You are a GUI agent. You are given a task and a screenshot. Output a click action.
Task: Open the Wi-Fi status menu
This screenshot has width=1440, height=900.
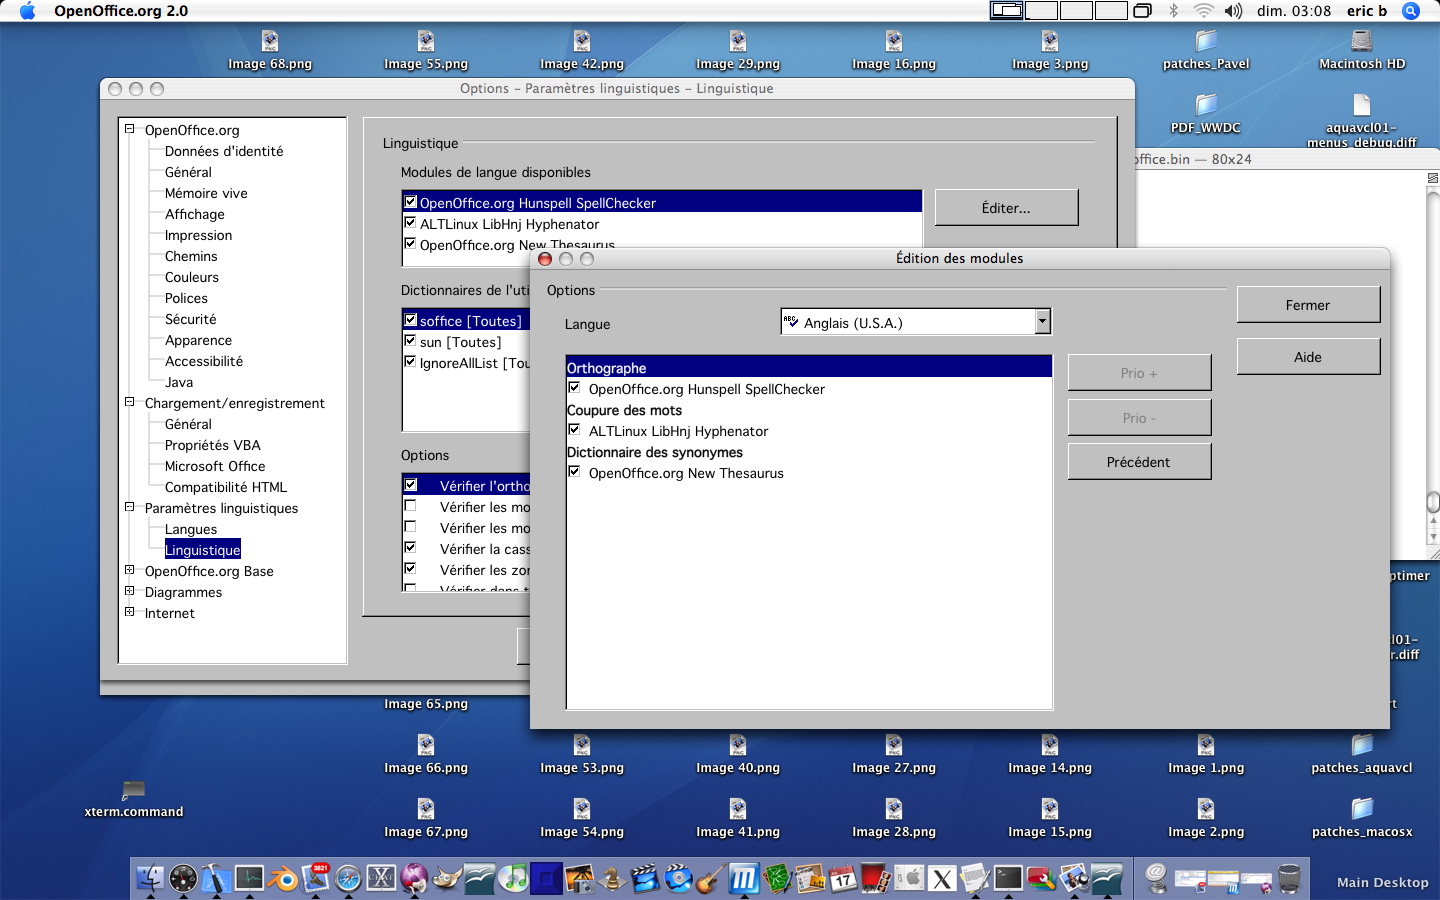pyautogui.click(x=1204, y=11)
